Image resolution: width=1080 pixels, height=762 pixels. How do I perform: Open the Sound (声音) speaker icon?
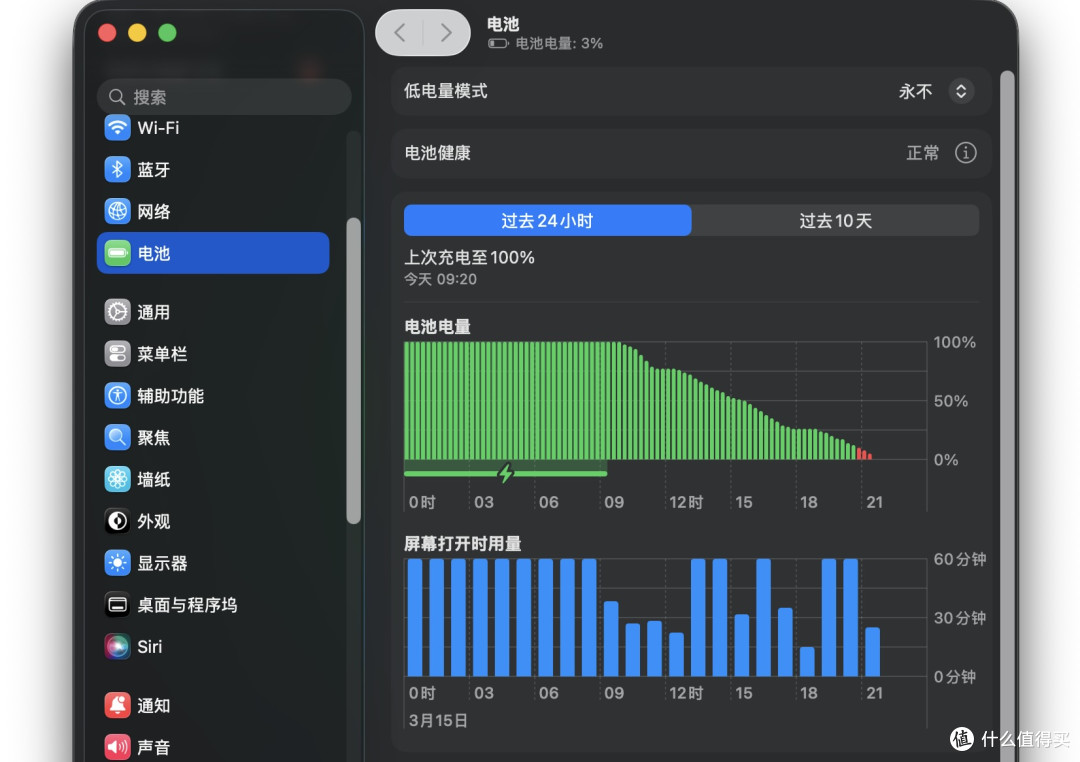point(118,747)
